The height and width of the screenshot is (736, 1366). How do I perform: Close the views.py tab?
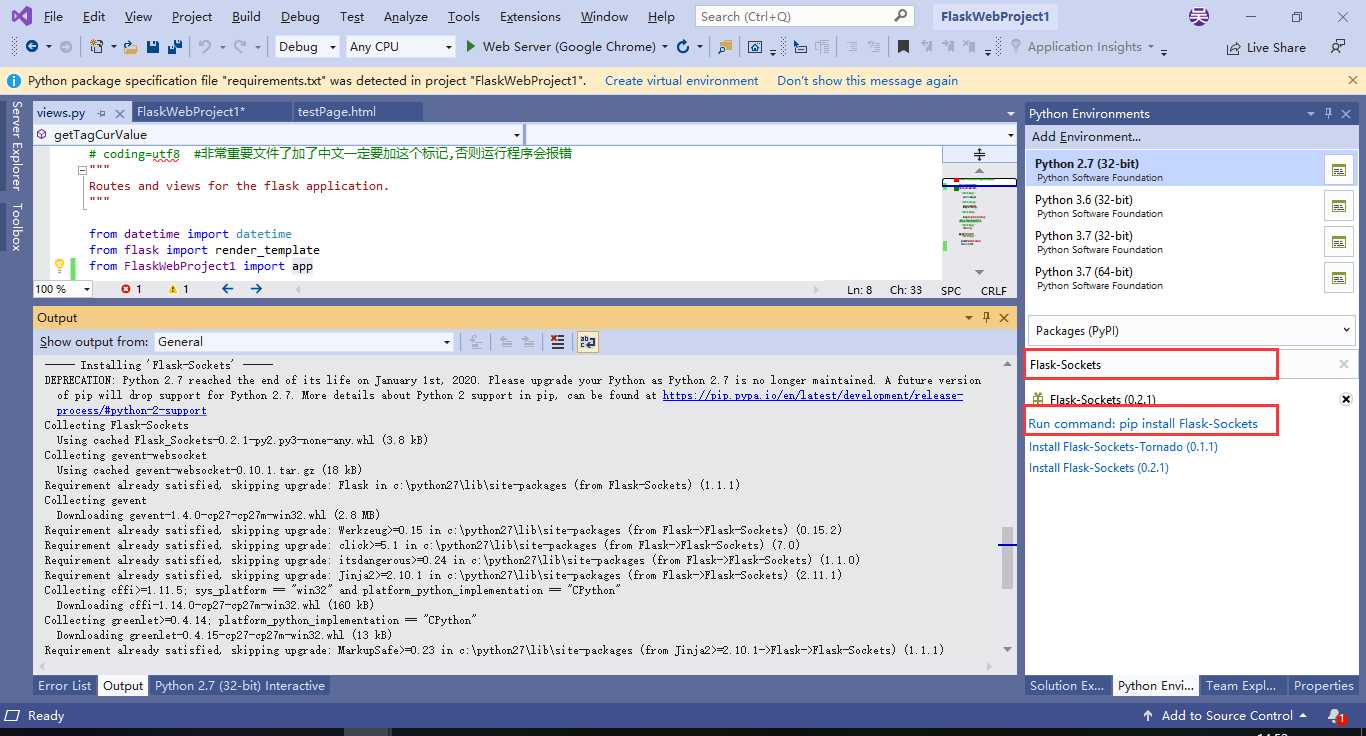click(119, 114)
